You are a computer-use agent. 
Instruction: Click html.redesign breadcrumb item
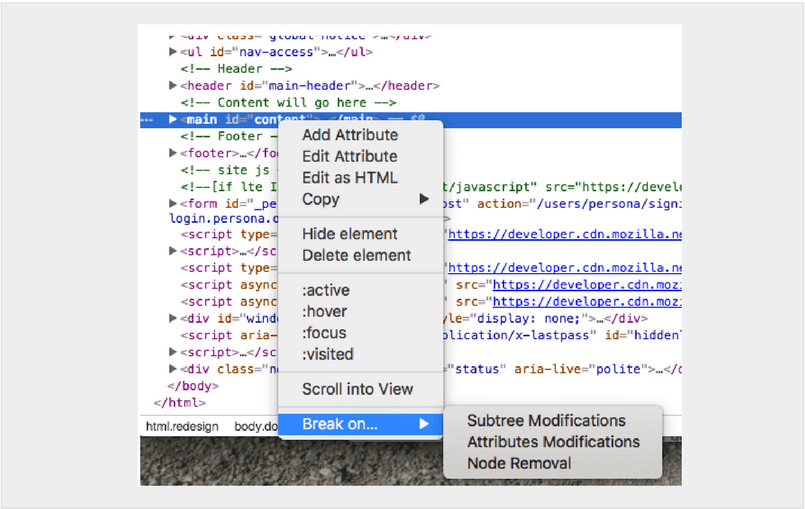coord(184,426)
